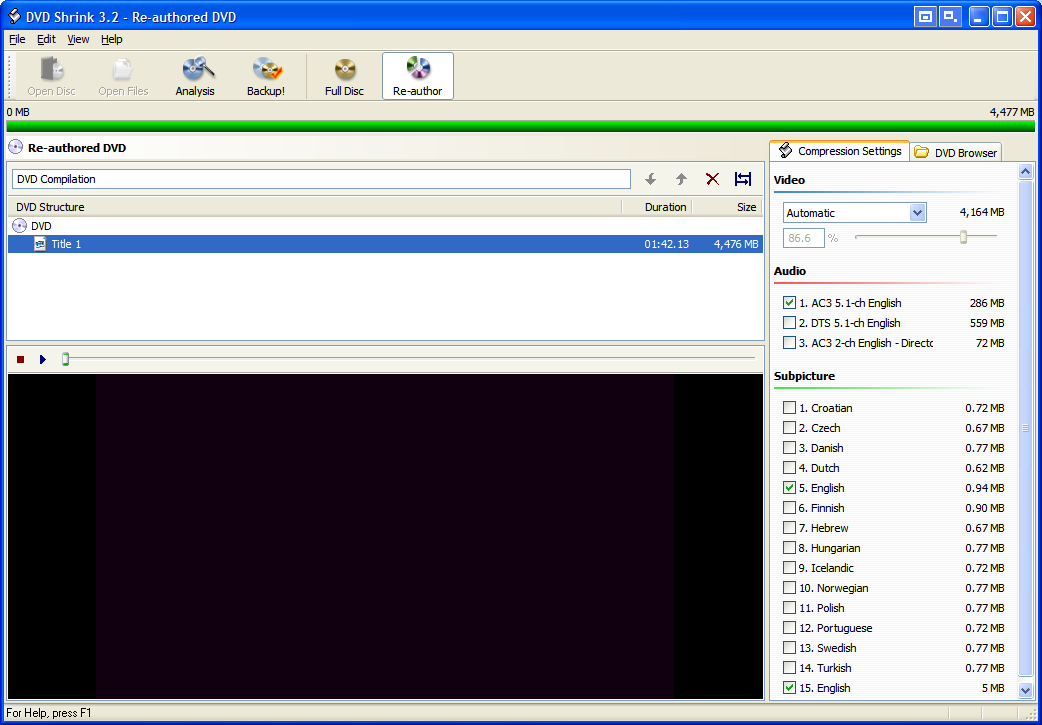Switch to the DVD Browser tab

(x=955, y=152)
